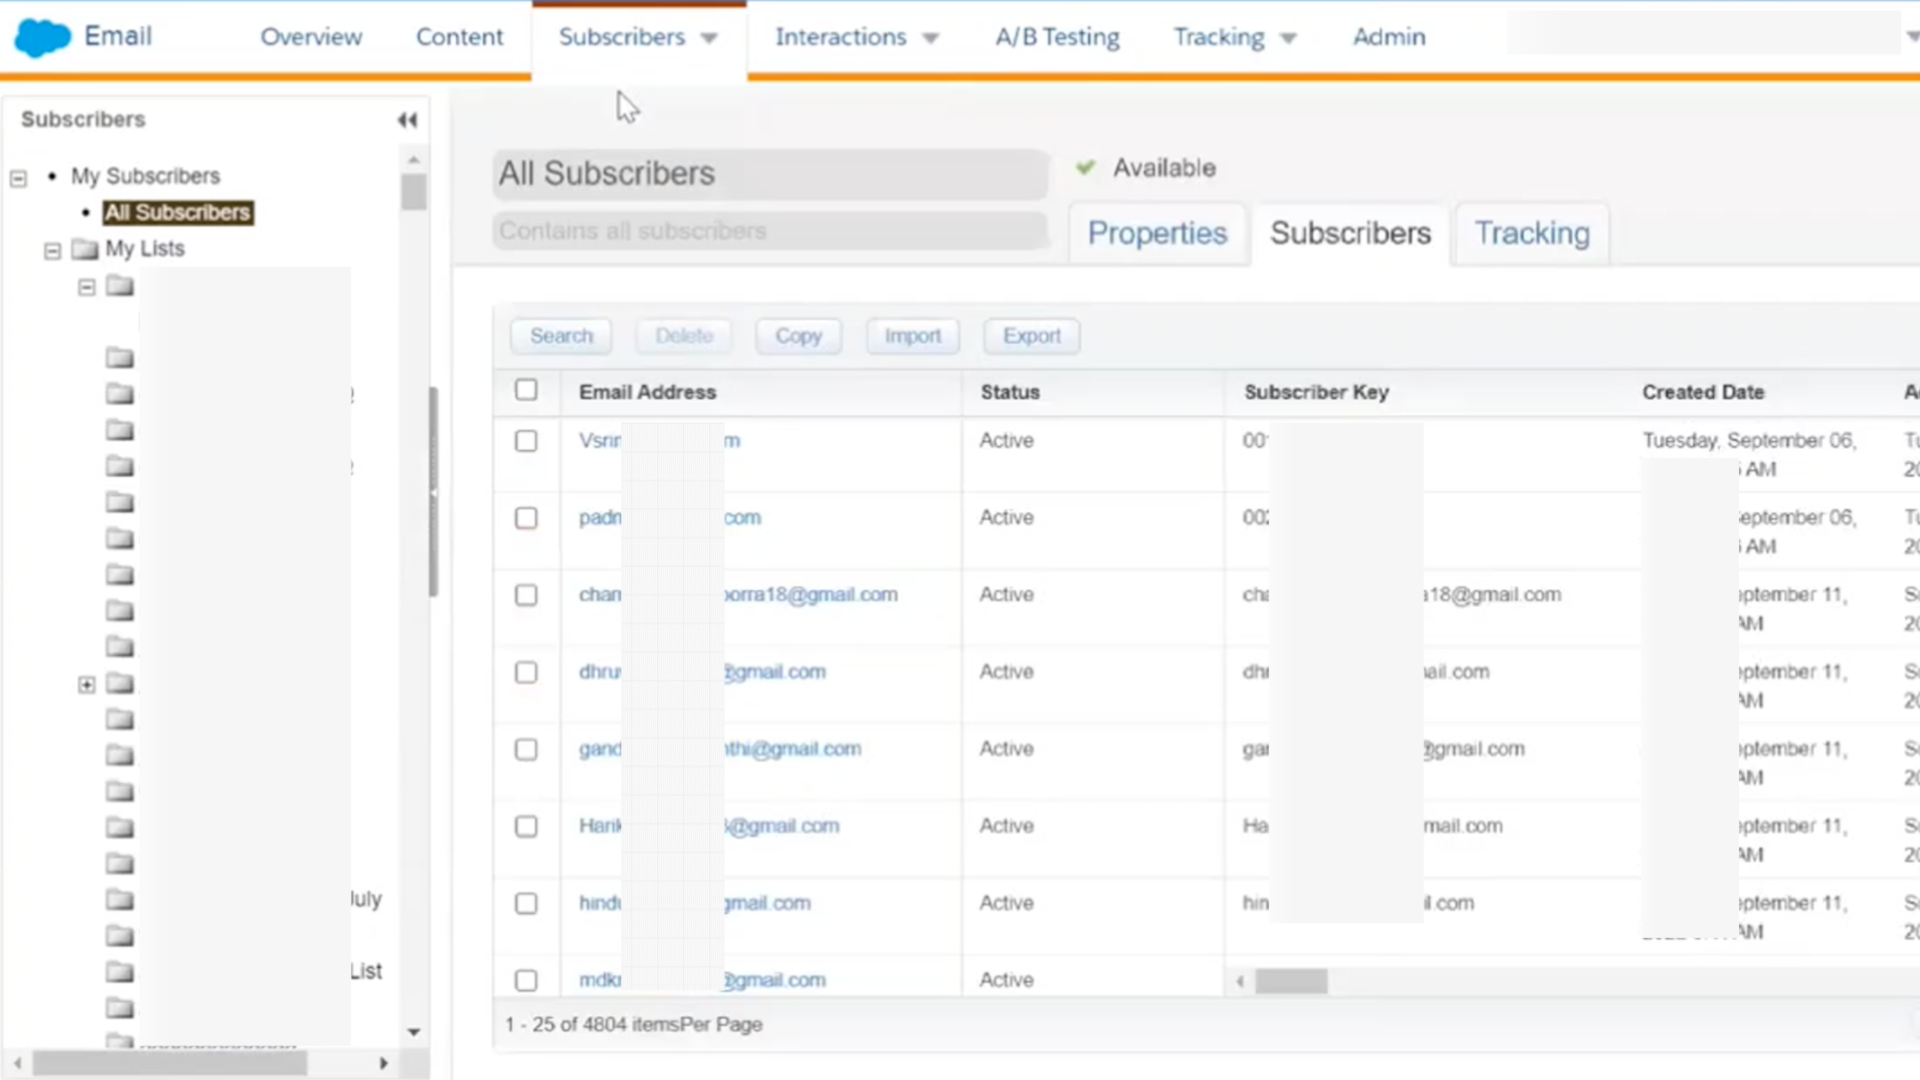Open the Content menu item
Screen dimensions: 1920x1080
click(459, 37)
